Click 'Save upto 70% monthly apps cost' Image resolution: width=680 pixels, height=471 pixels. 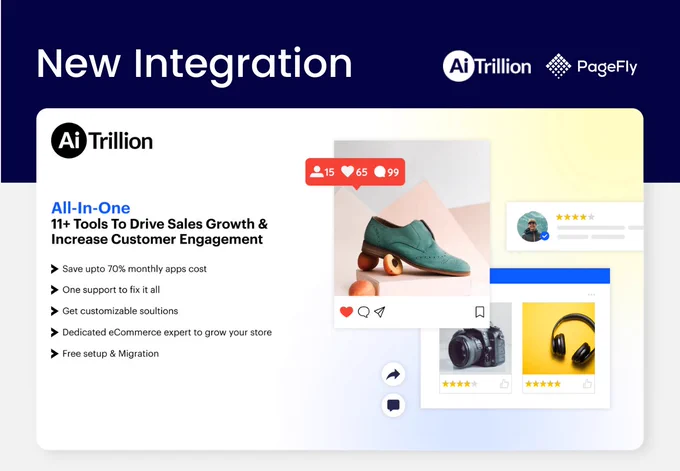[134, 269]
